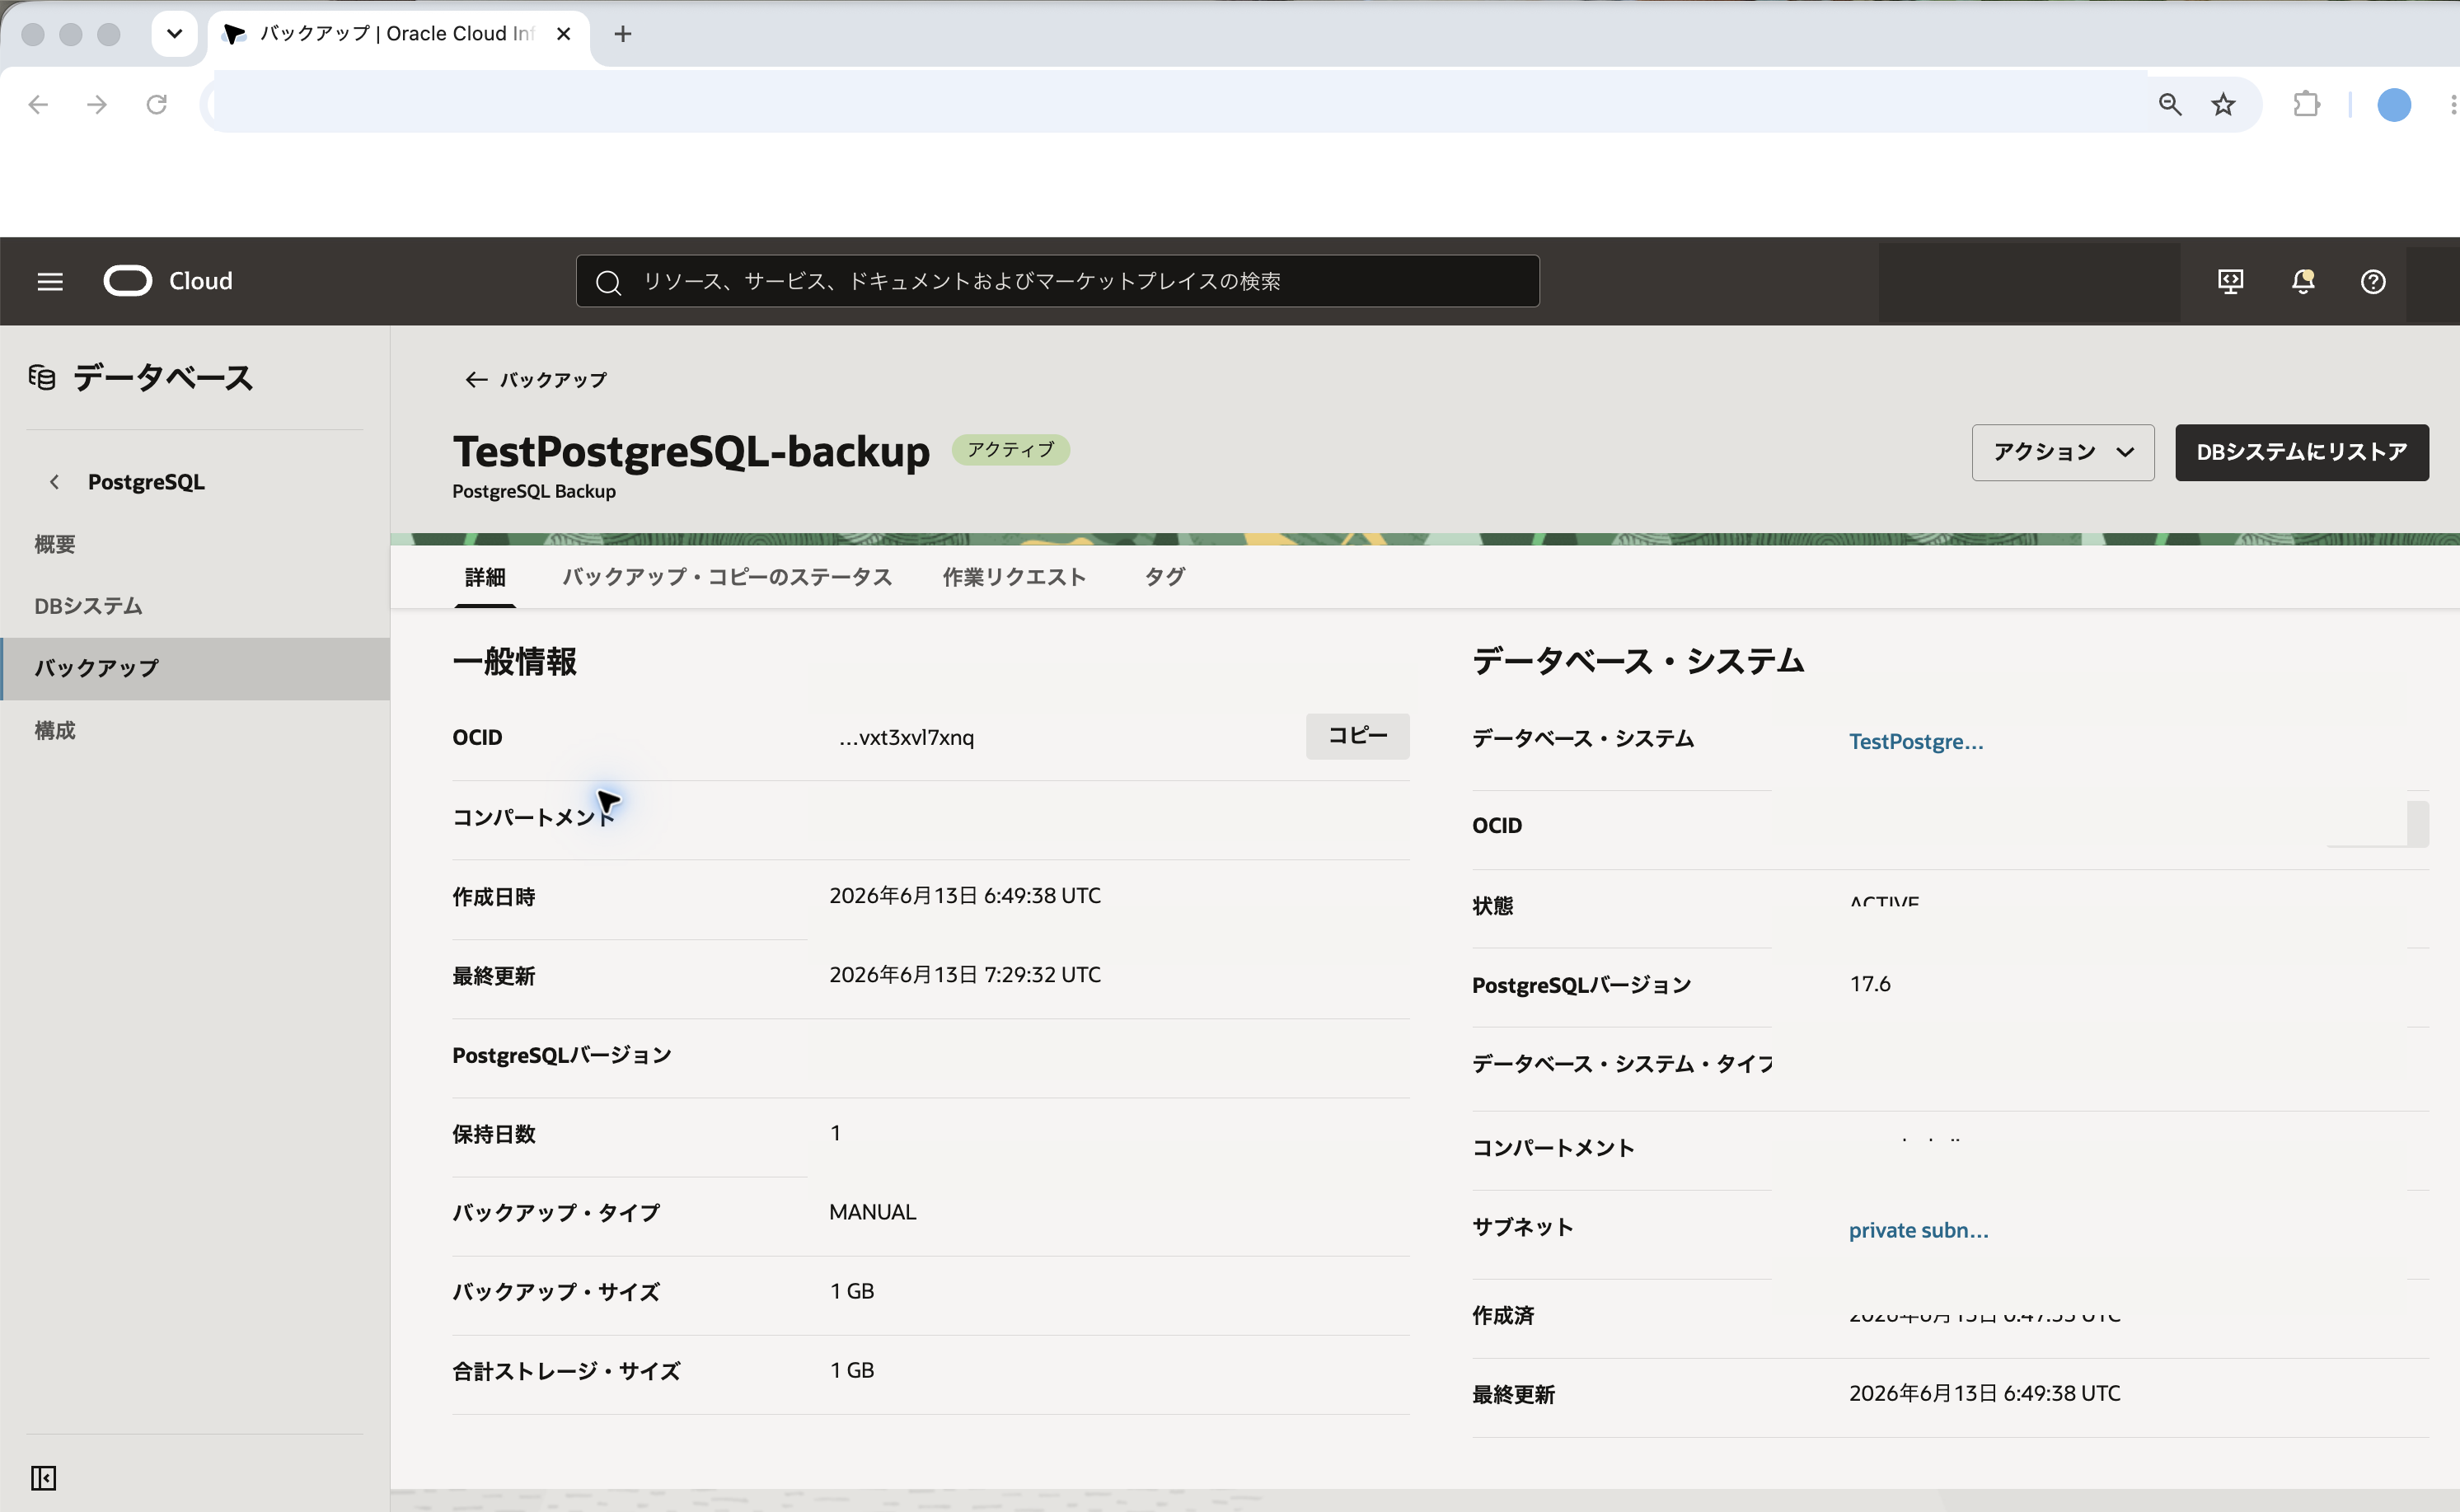Click 最終更新 value 2026年6月13日 7:29:32 UTC

pyautogui.click(x=965, y=975)
